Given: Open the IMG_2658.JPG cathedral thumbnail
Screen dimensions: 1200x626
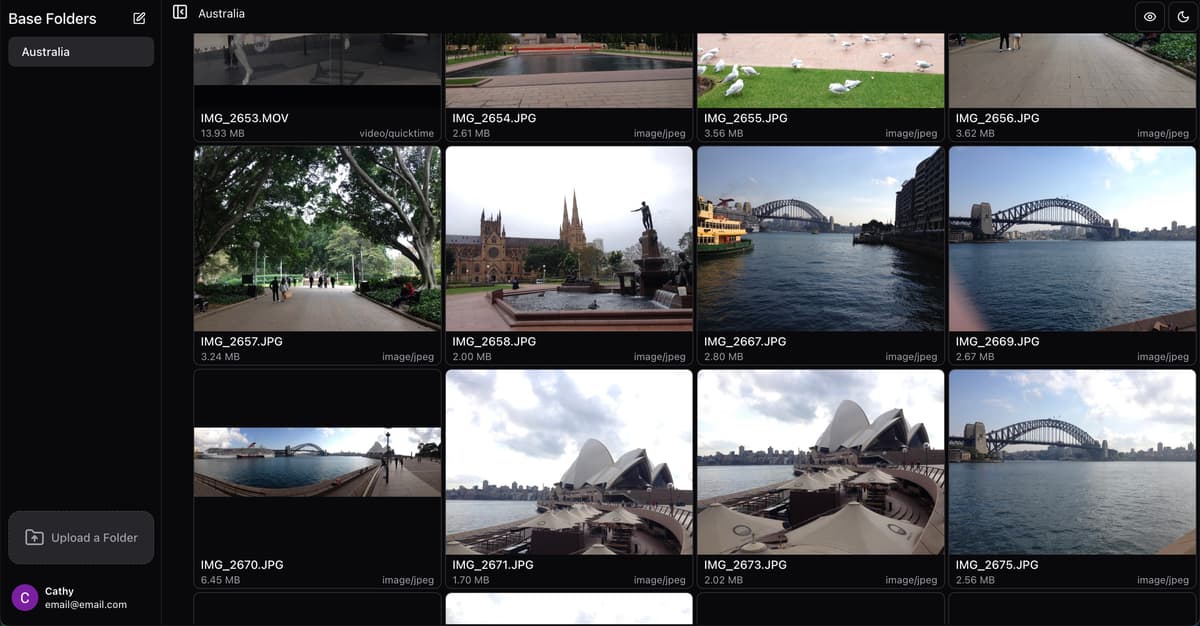Looking at the screenshot, I should pyautogui.click(x=569, y=239).
